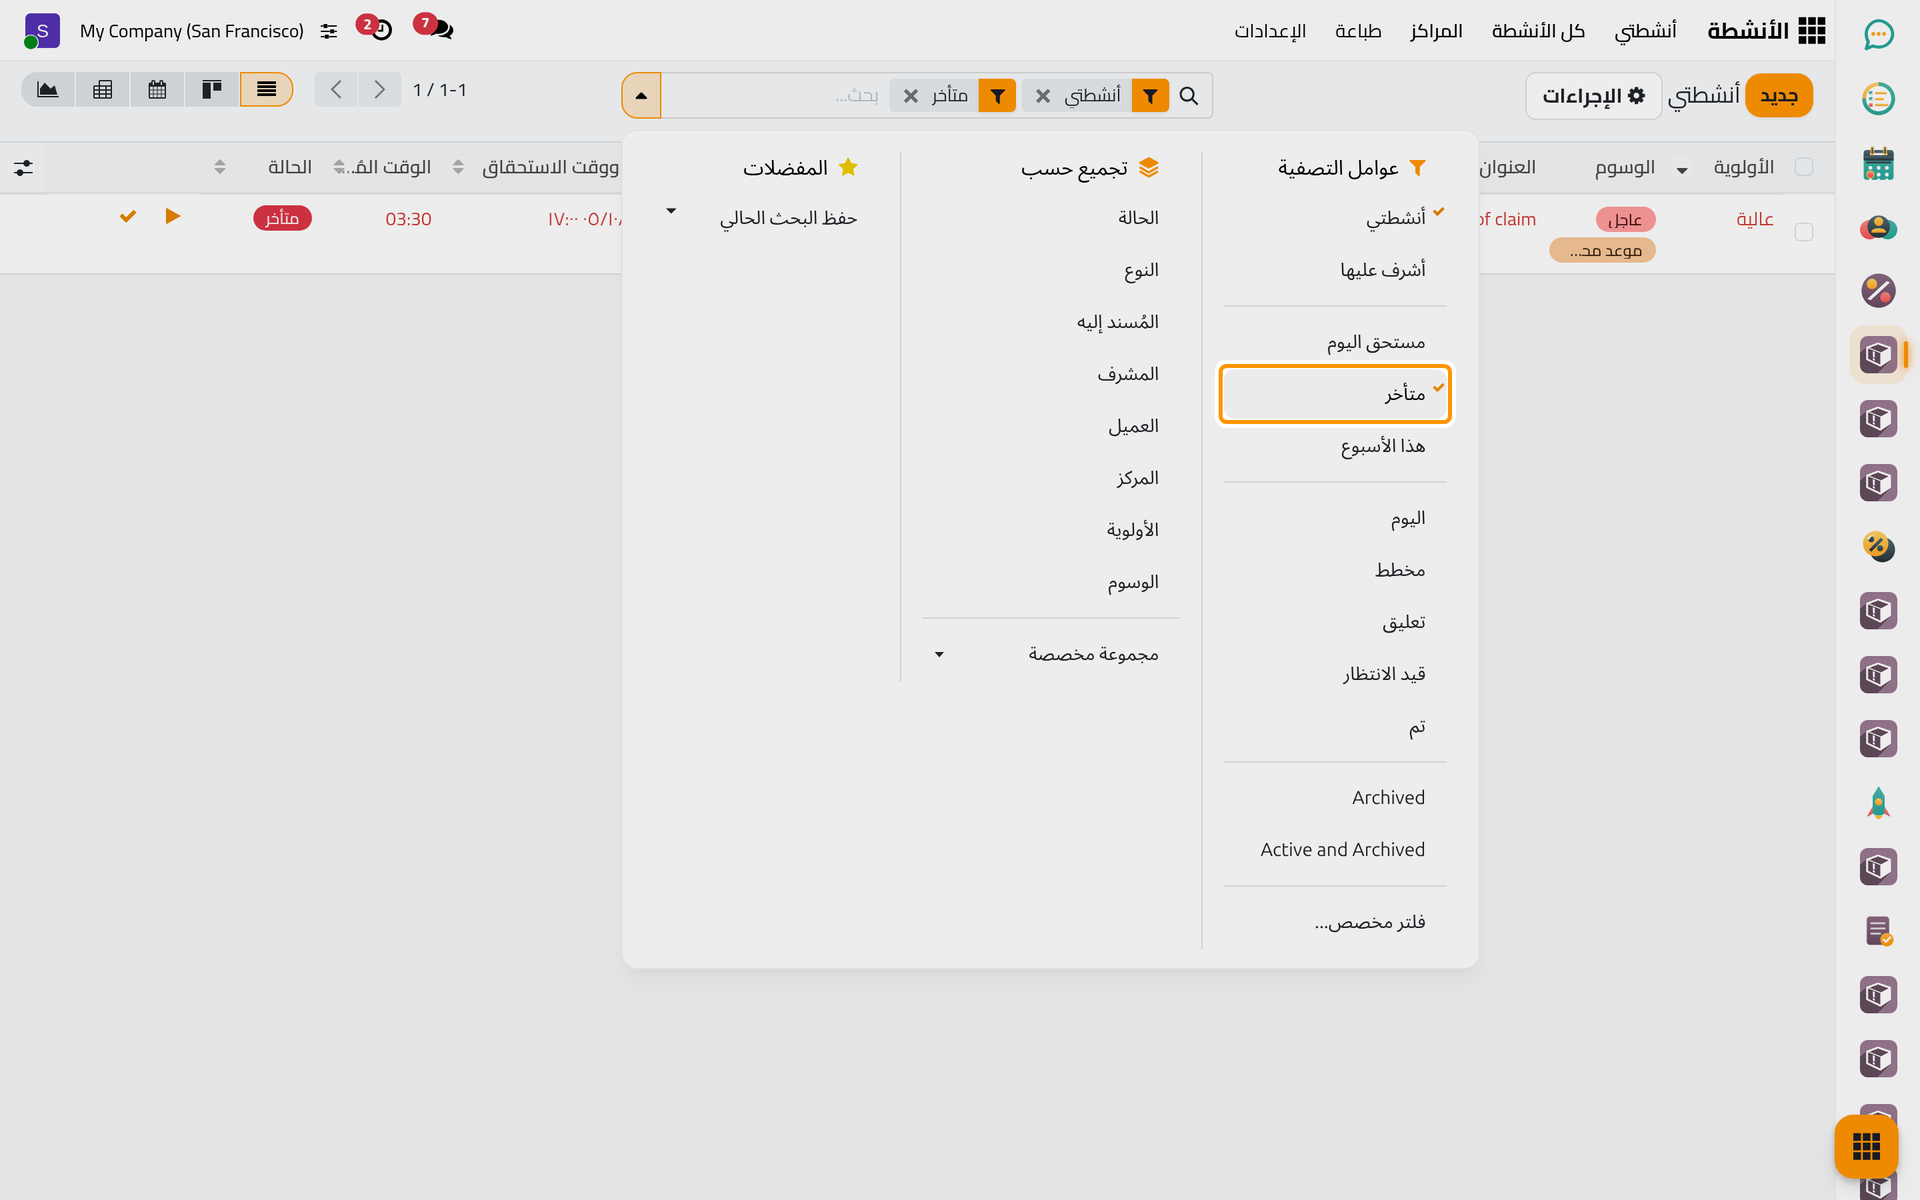Open the of claim record link
1920x1200 pixels.
coord(1508,219)
